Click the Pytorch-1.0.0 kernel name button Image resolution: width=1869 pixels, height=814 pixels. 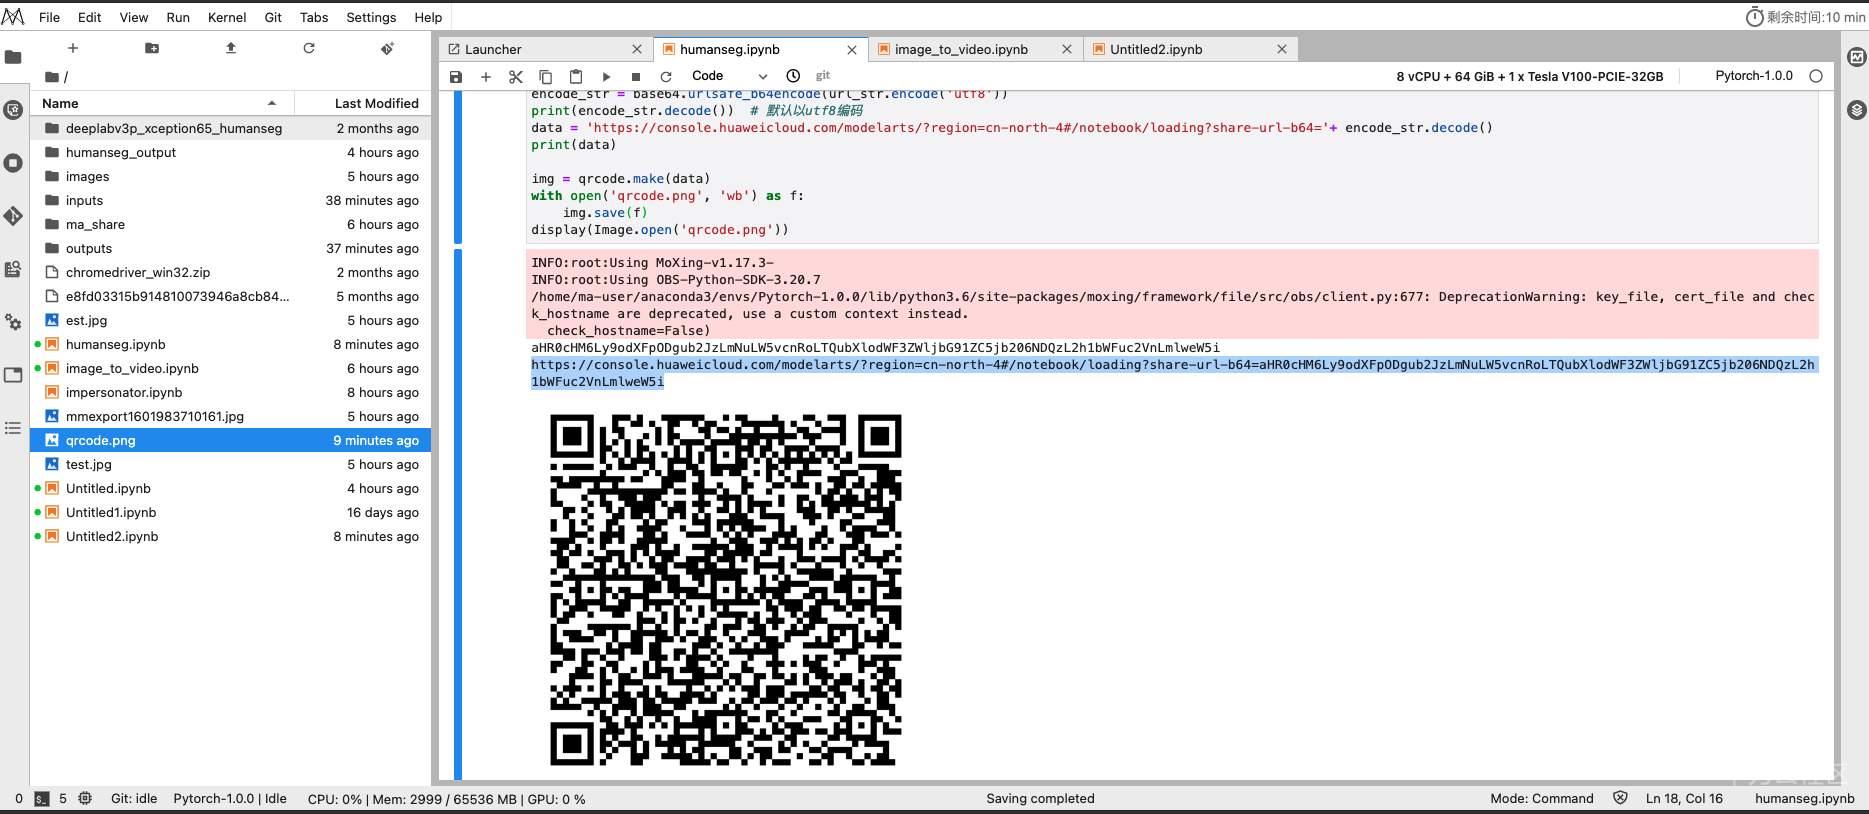coord(1754,76)
